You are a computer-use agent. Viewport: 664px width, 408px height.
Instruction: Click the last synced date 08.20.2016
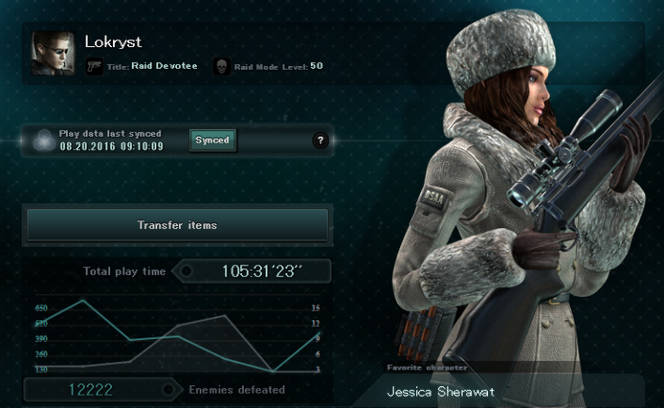(x=87, y=147)
